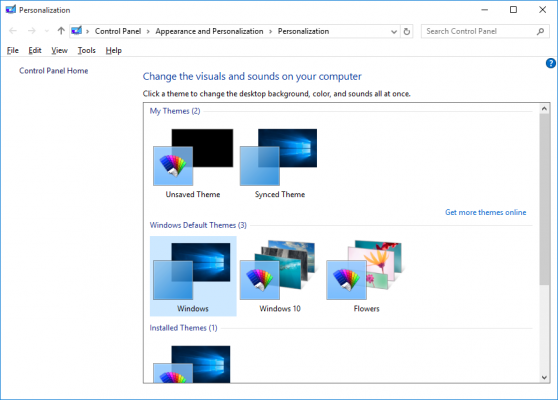Refresh the Personalization page
This screenshot has width=558, height=400.
pyautogui.click(x=406, y=31)
